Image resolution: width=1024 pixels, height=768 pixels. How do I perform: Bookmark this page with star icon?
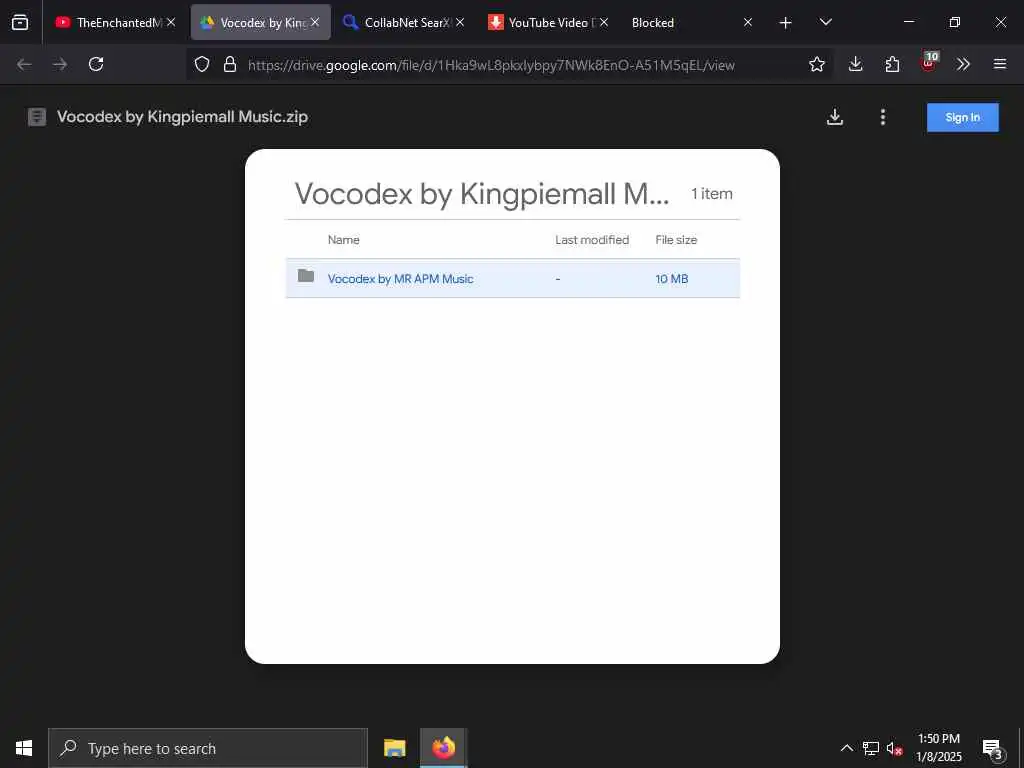click(x=817, y=64)
